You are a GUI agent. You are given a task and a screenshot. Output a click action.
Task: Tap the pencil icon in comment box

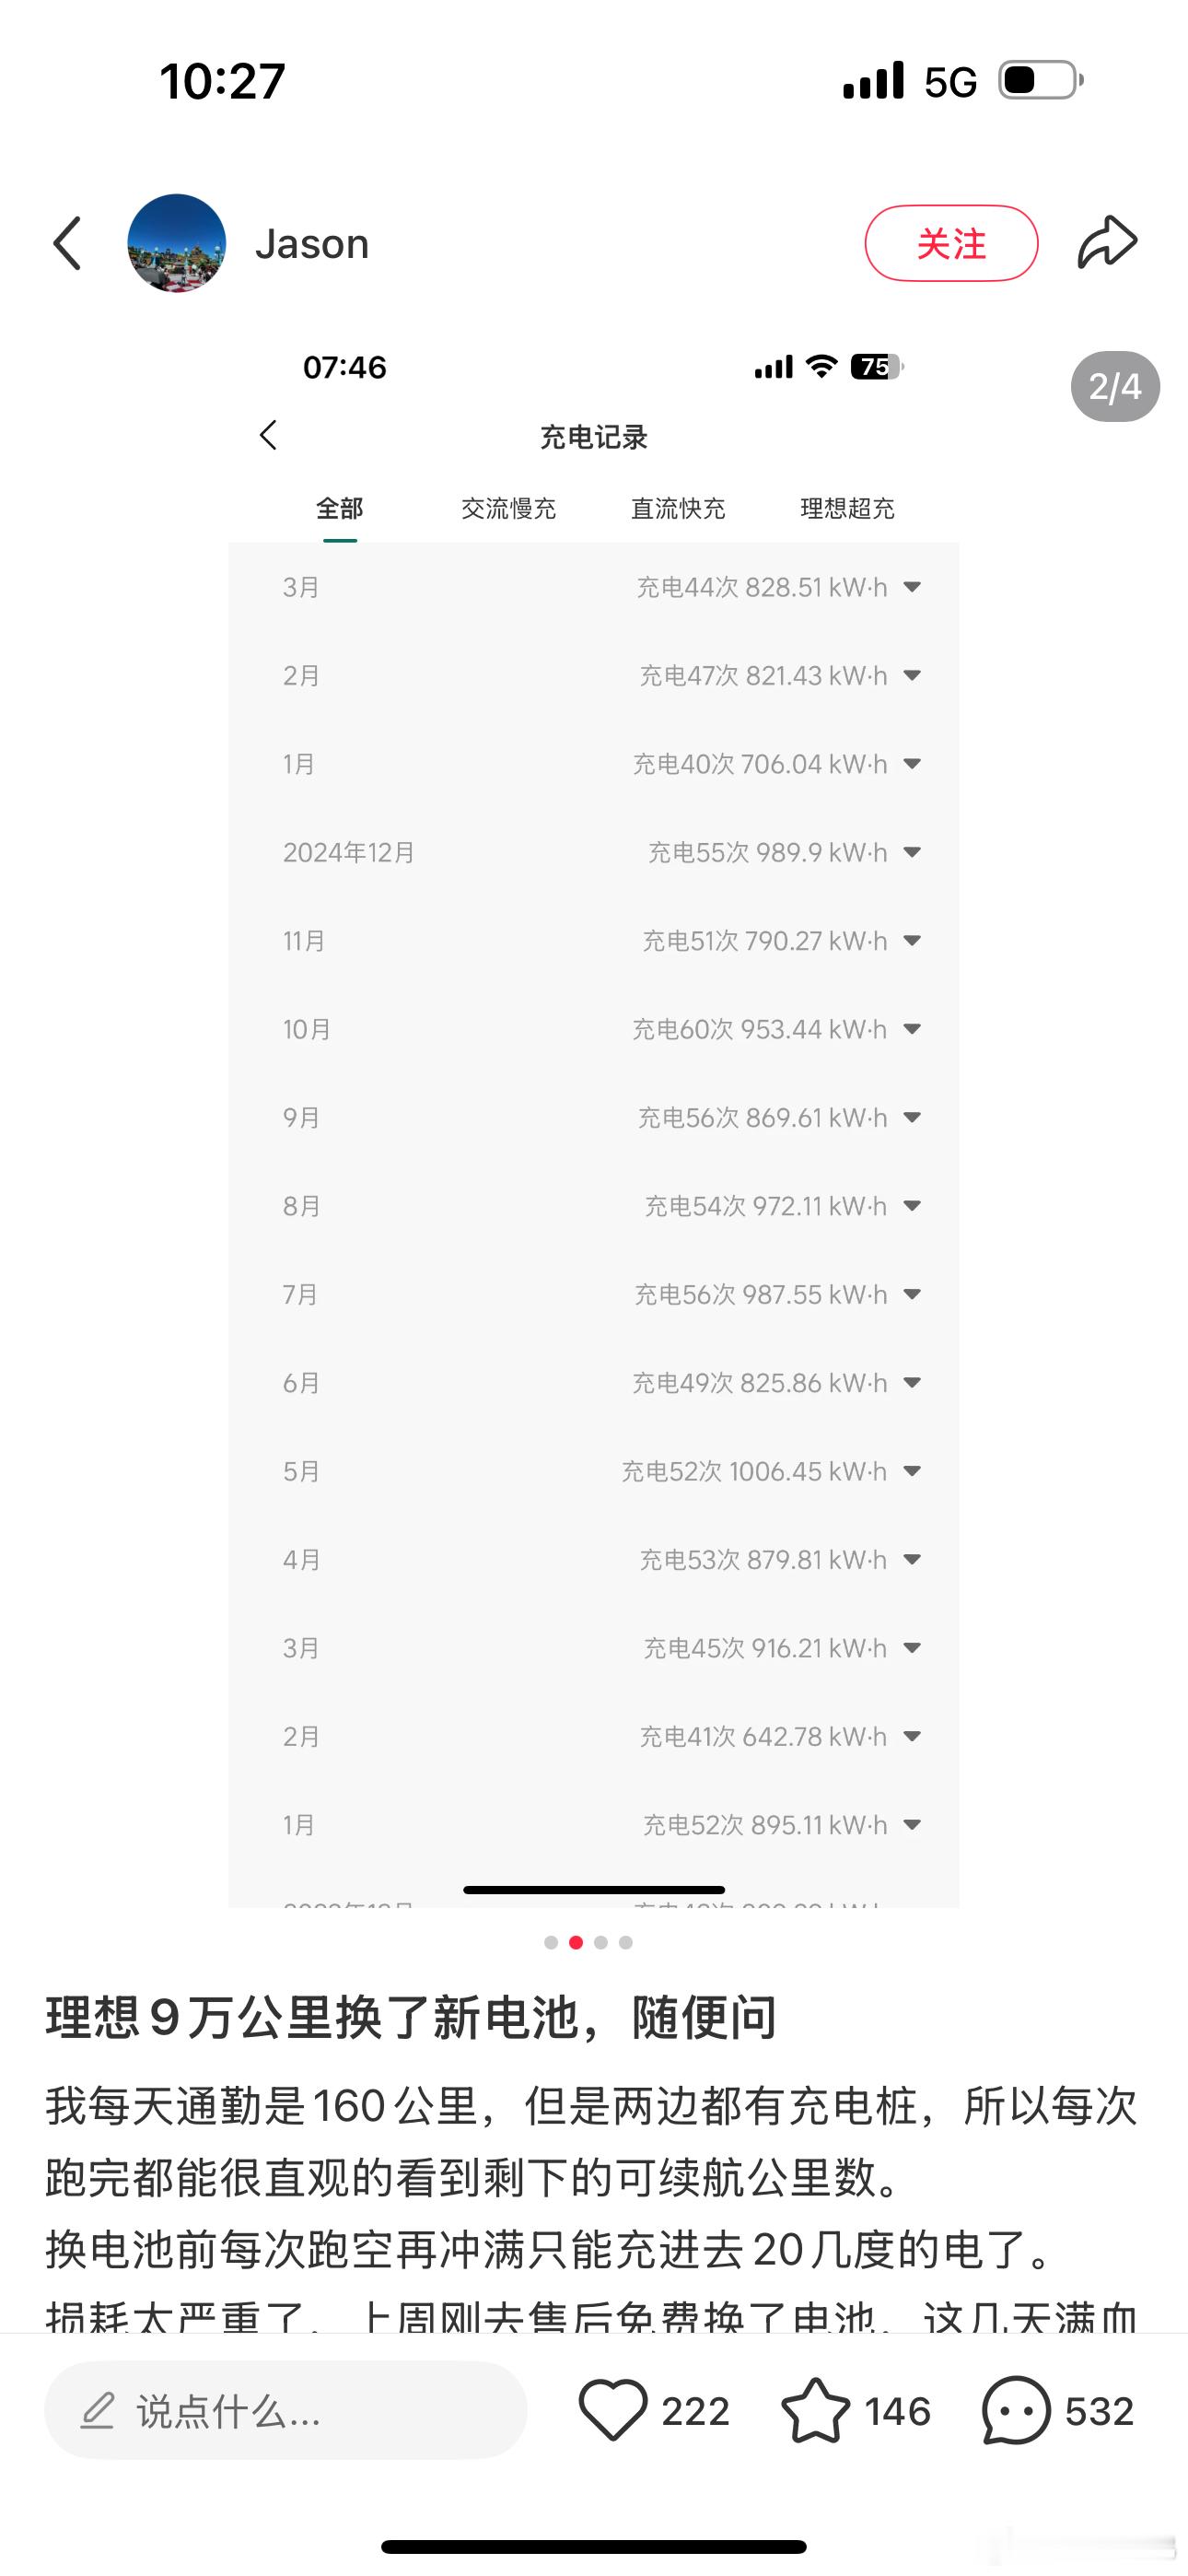98,2411
